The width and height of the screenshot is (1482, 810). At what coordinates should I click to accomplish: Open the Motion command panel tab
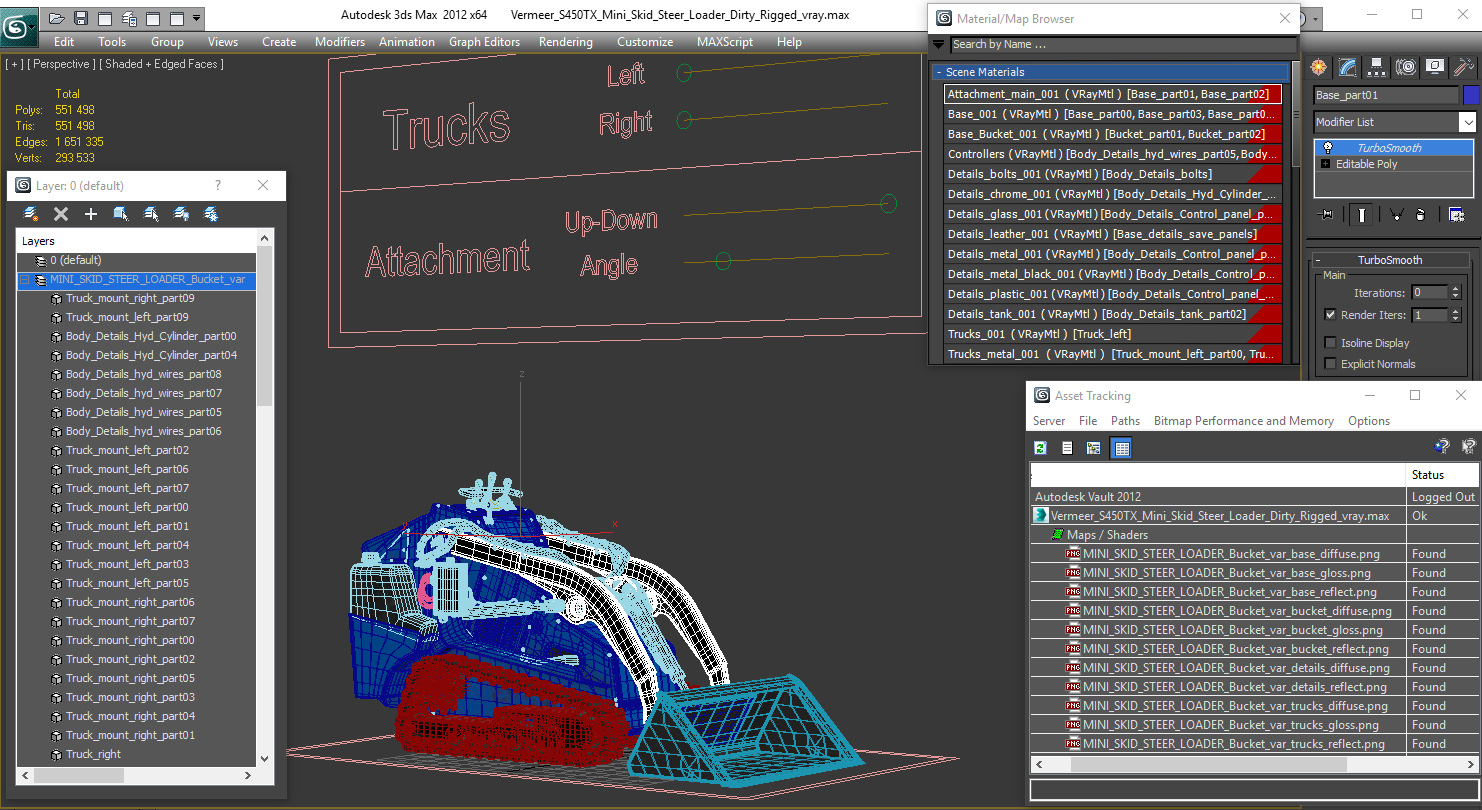pos(1406,67)
